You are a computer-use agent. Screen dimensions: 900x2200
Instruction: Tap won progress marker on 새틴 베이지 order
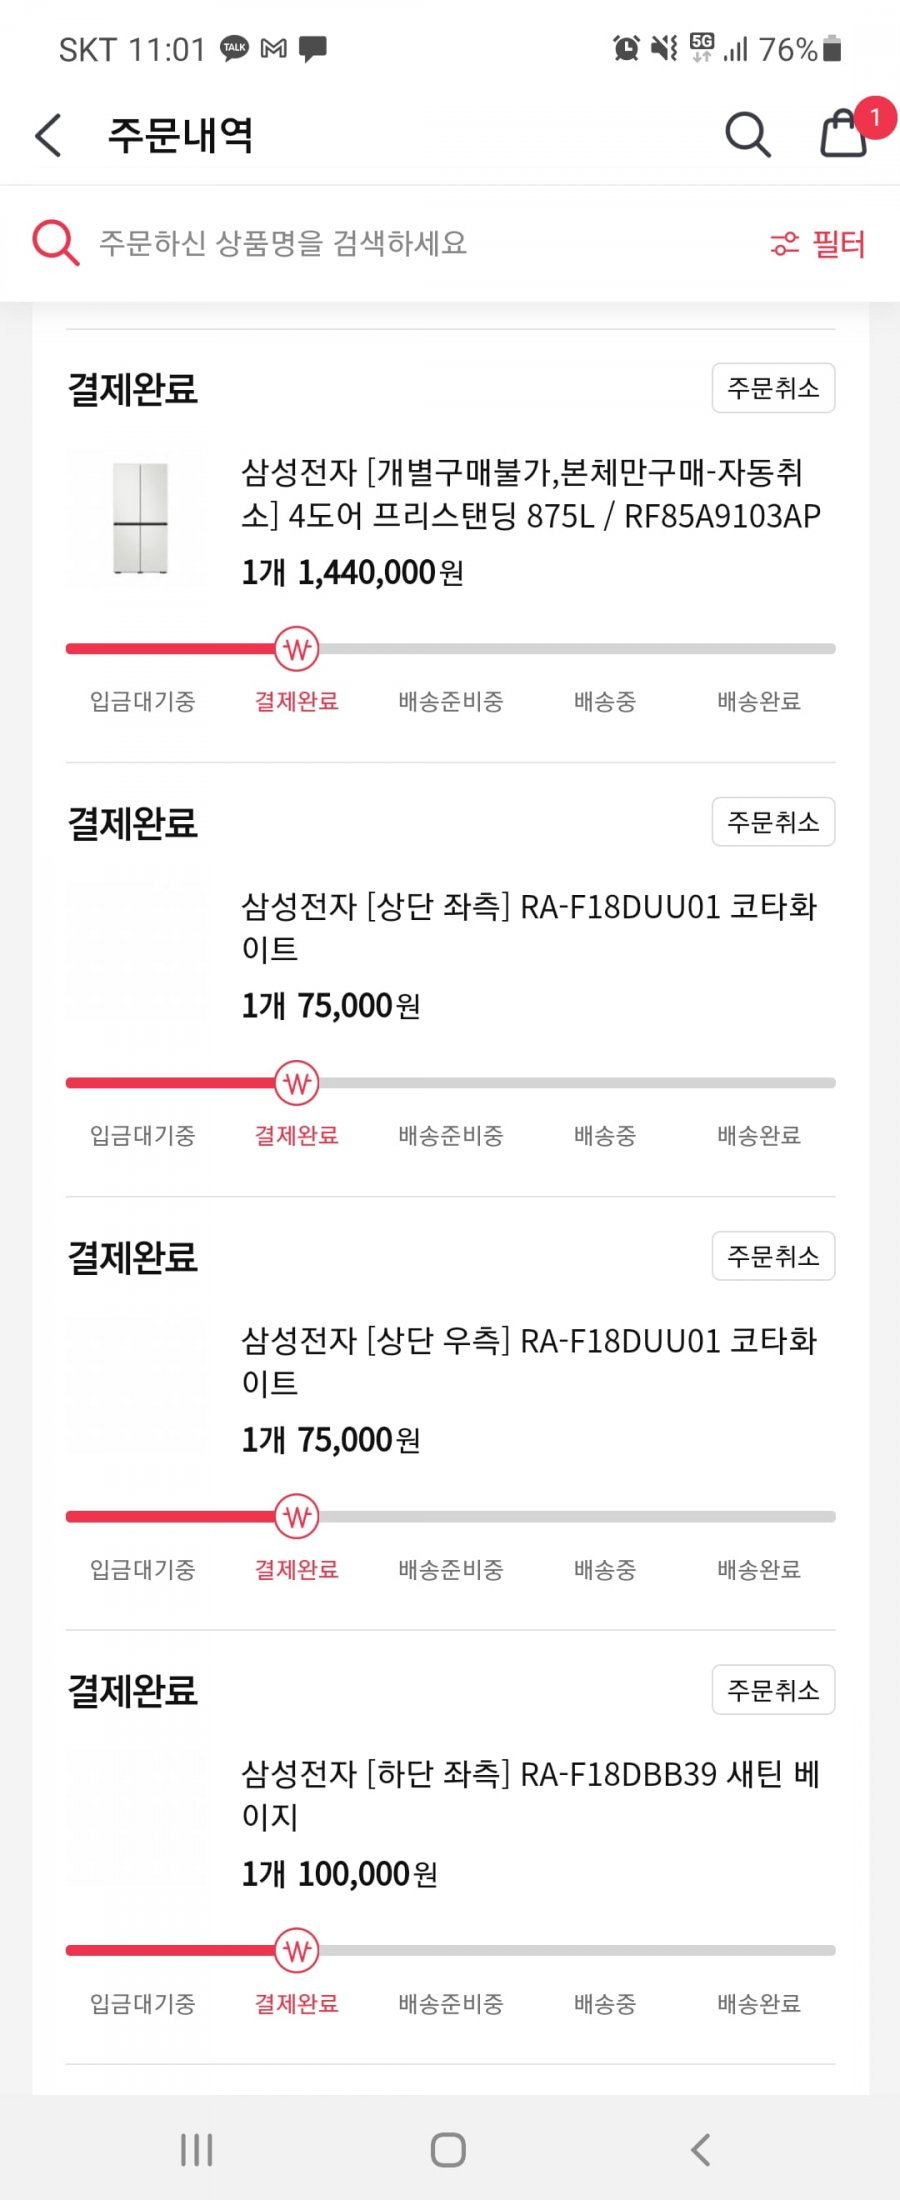coord(297,1951)
